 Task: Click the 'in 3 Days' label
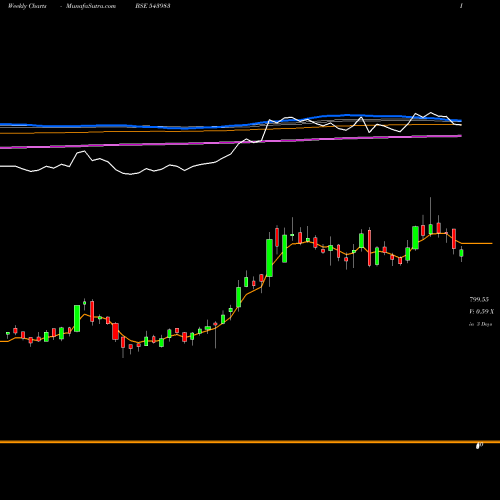[480, 324]
